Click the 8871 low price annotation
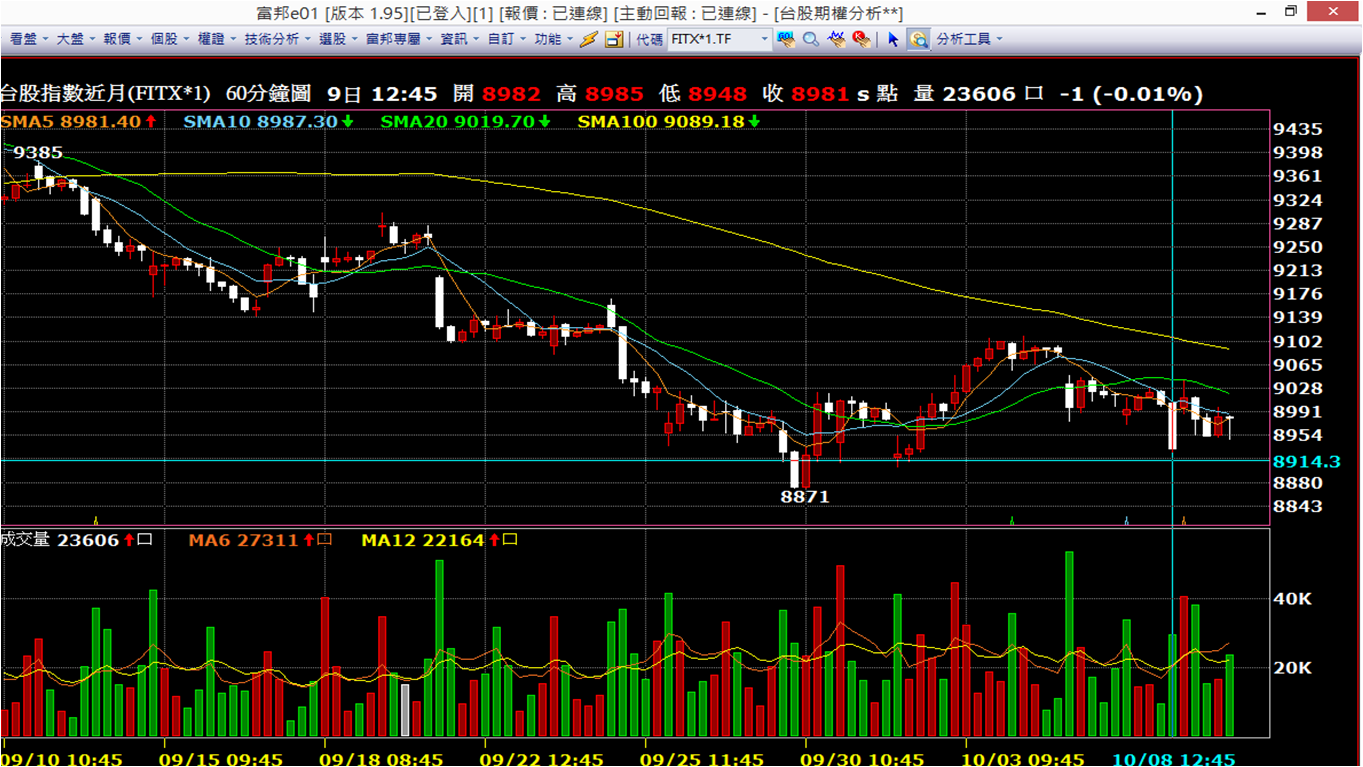This screenshot has height=767, width=1363. [805, 496]
